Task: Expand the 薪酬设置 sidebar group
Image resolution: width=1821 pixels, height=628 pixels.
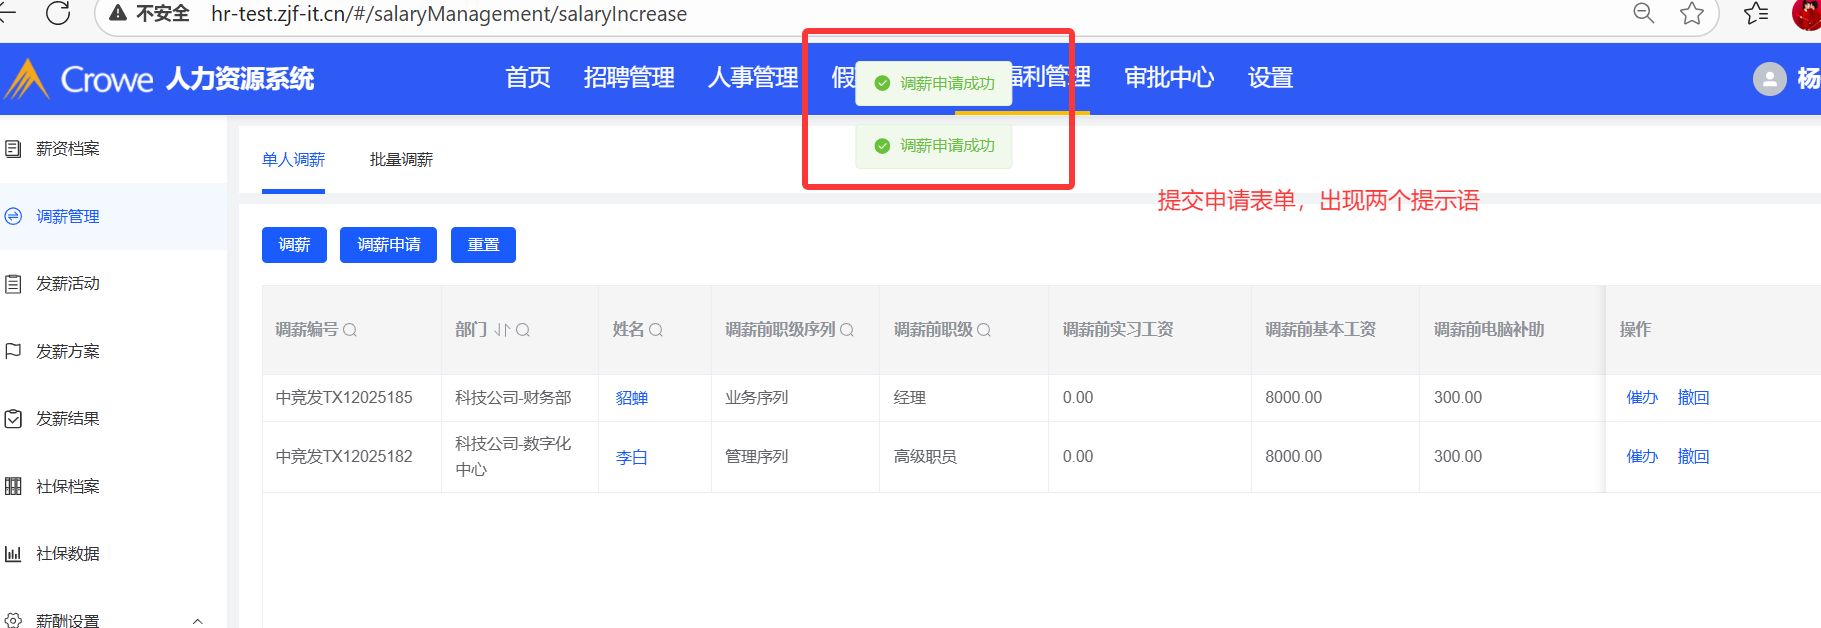Action: click(197, 621)
